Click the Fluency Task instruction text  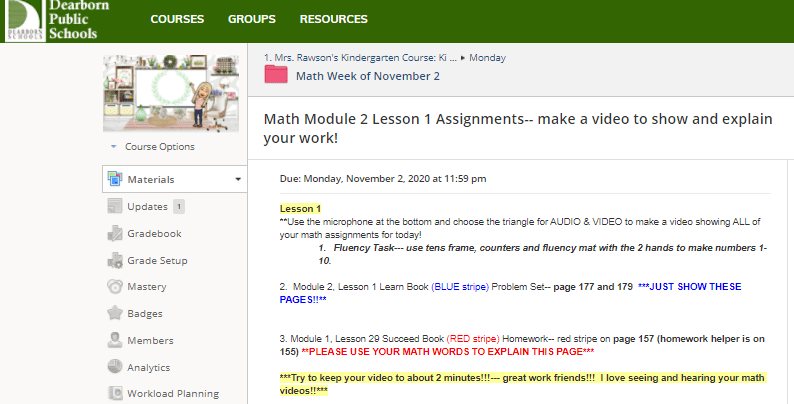point(542,254)
